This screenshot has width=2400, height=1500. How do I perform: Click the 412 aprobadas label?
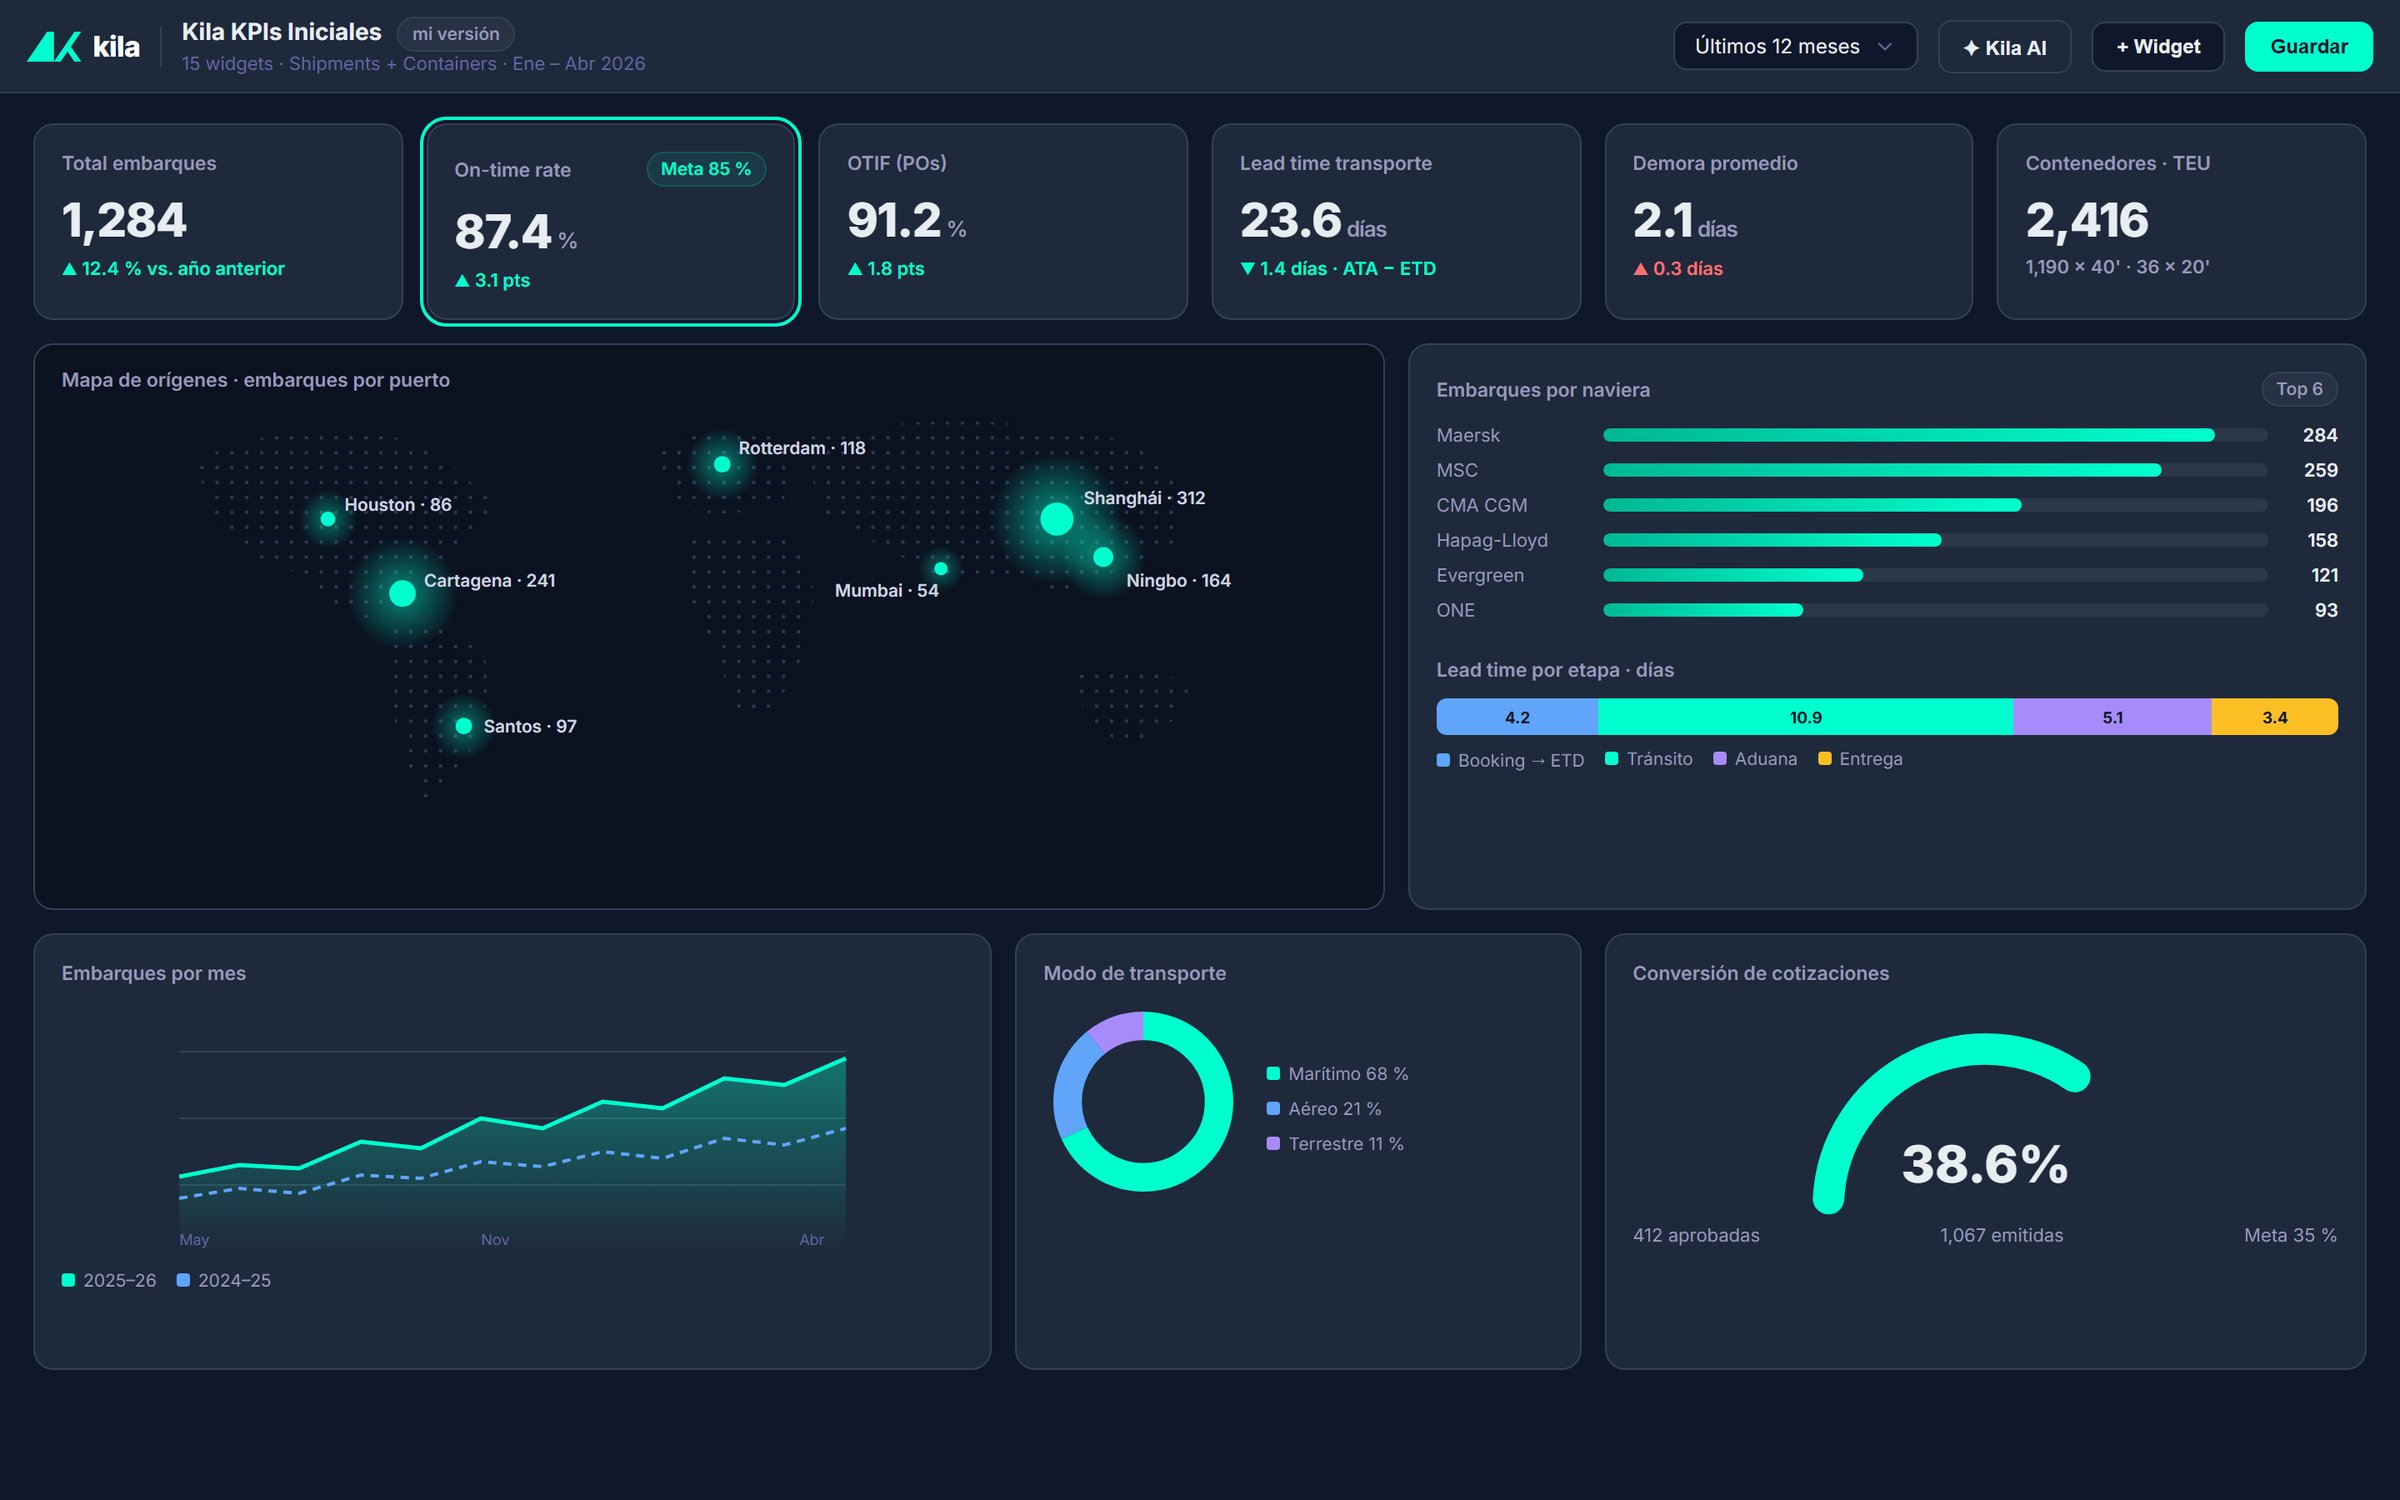pos(1696,1235)
